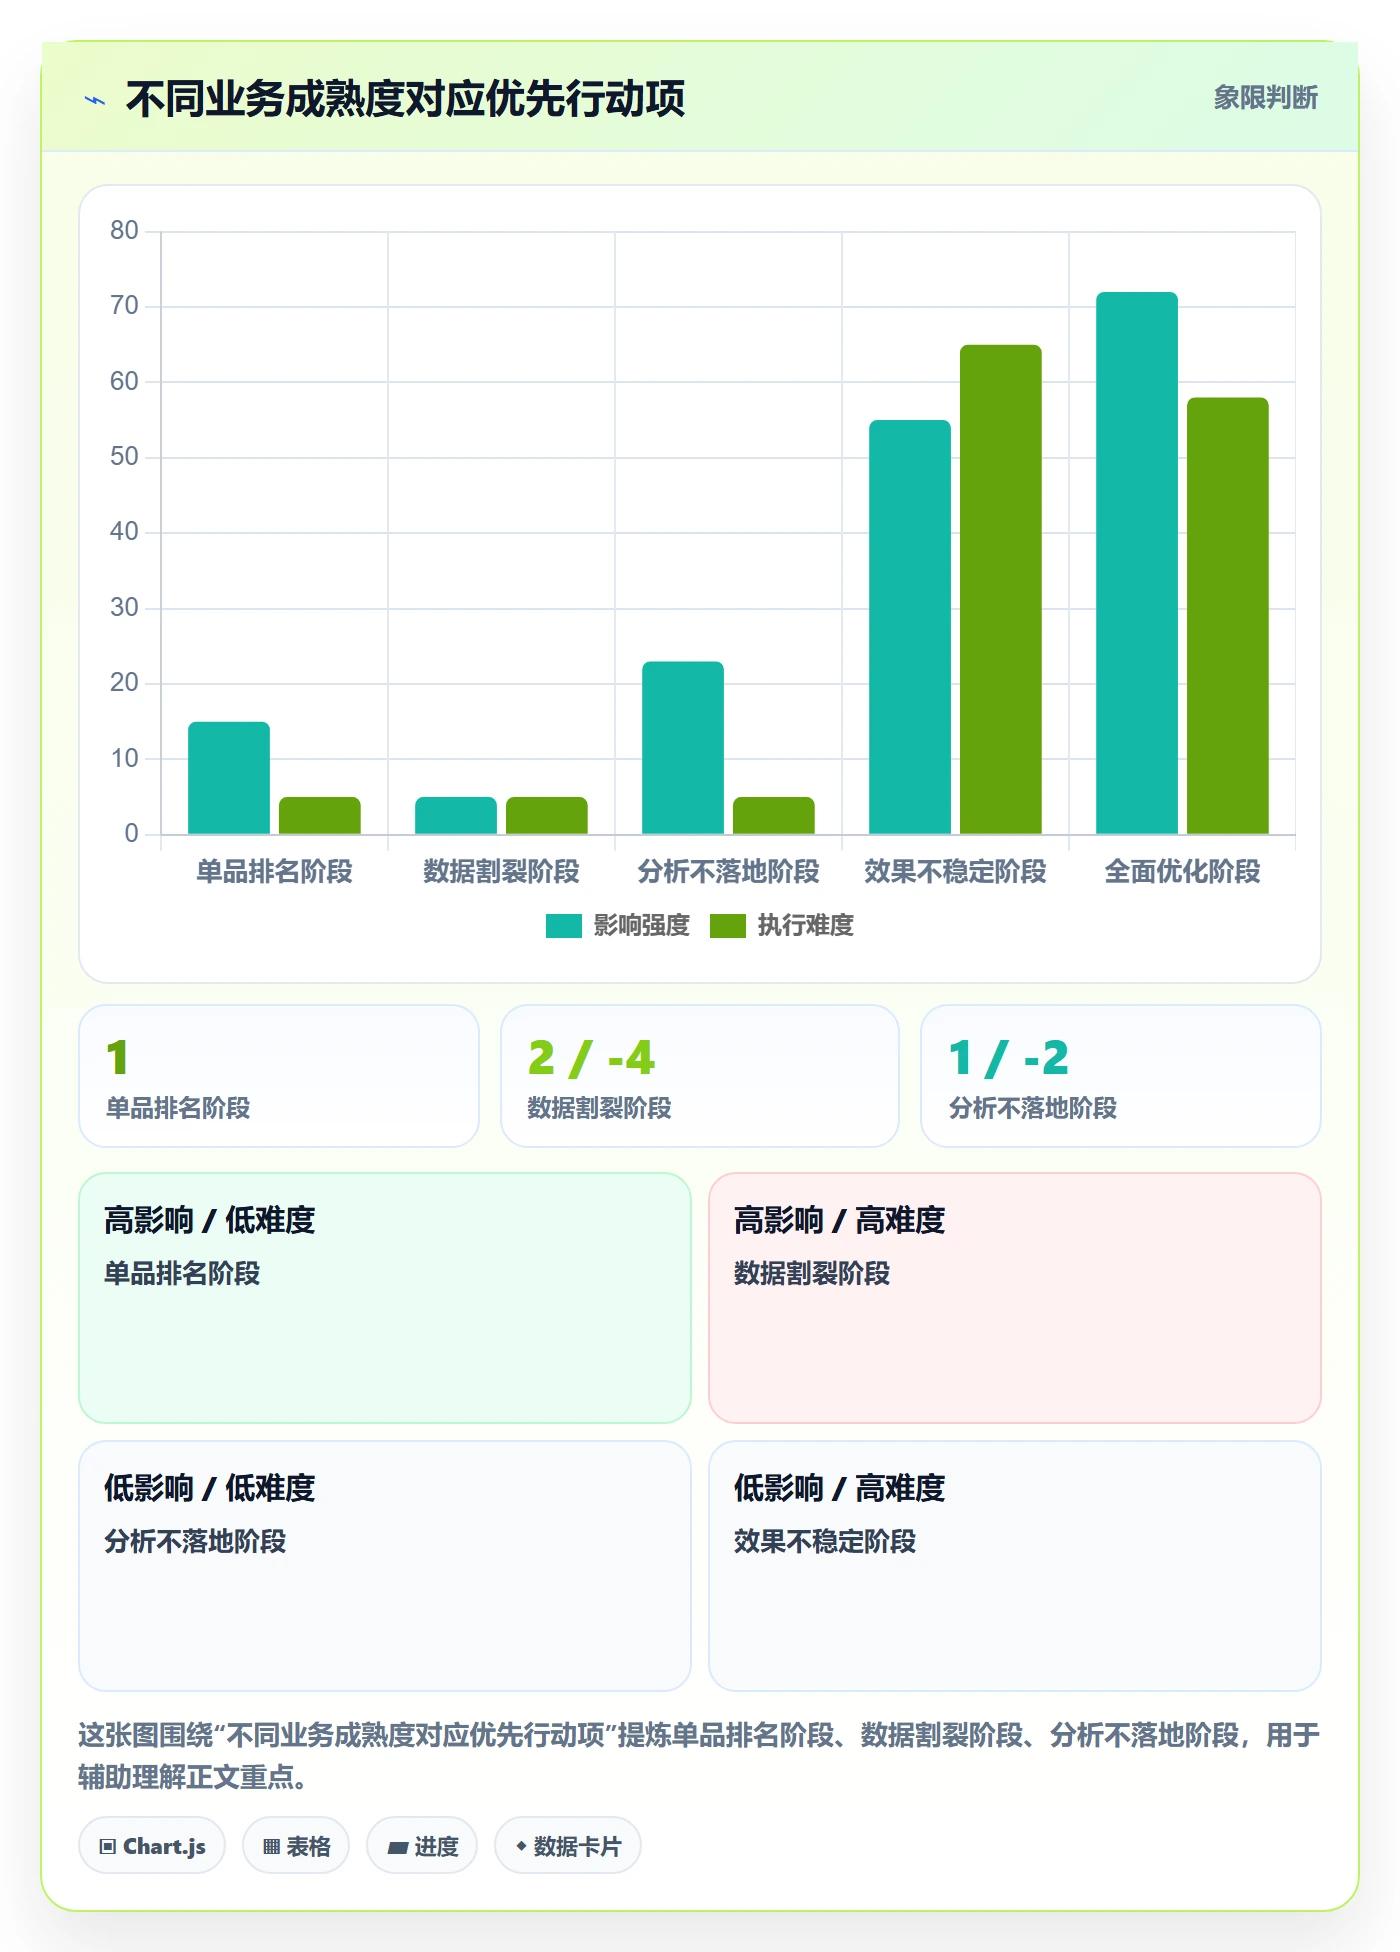The width and height of the screenshot is (1400, 1952).
Task: Click the 影响强度 bar for 全面优化阶段
Action: (x=1137, y=563)
